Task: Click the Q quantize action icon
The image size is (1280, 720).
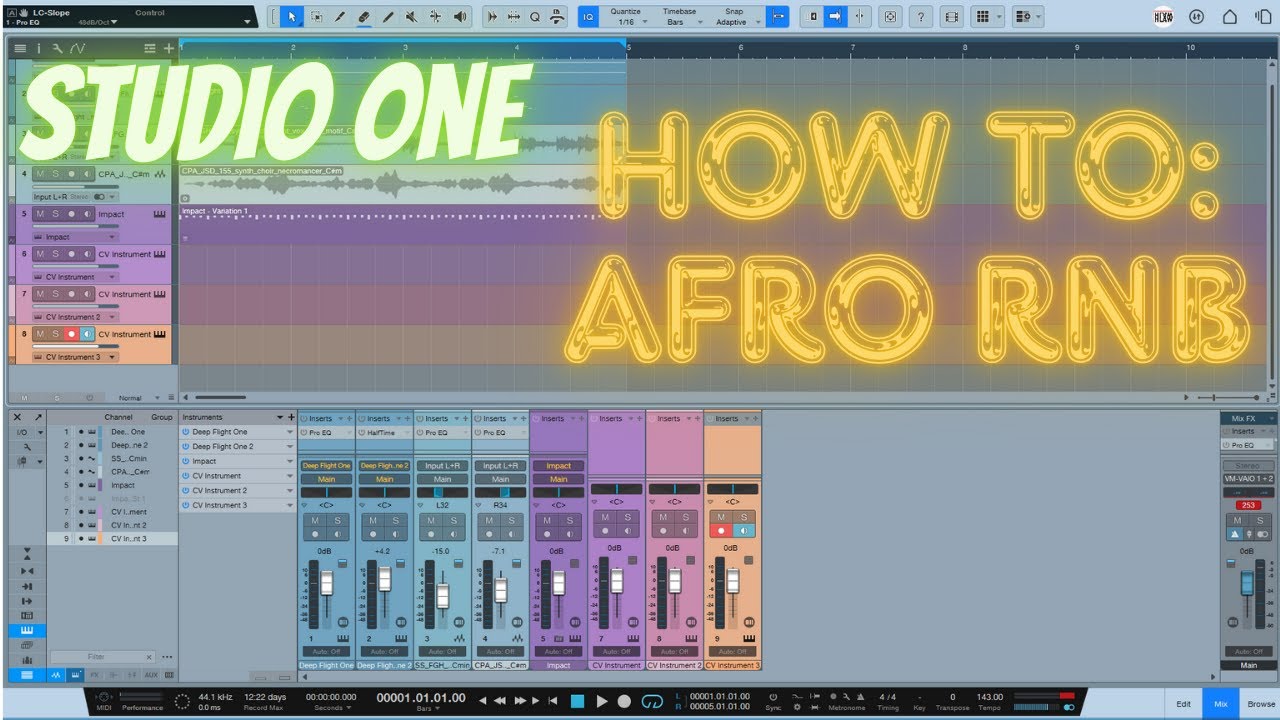Action: (x=535, y=17)
